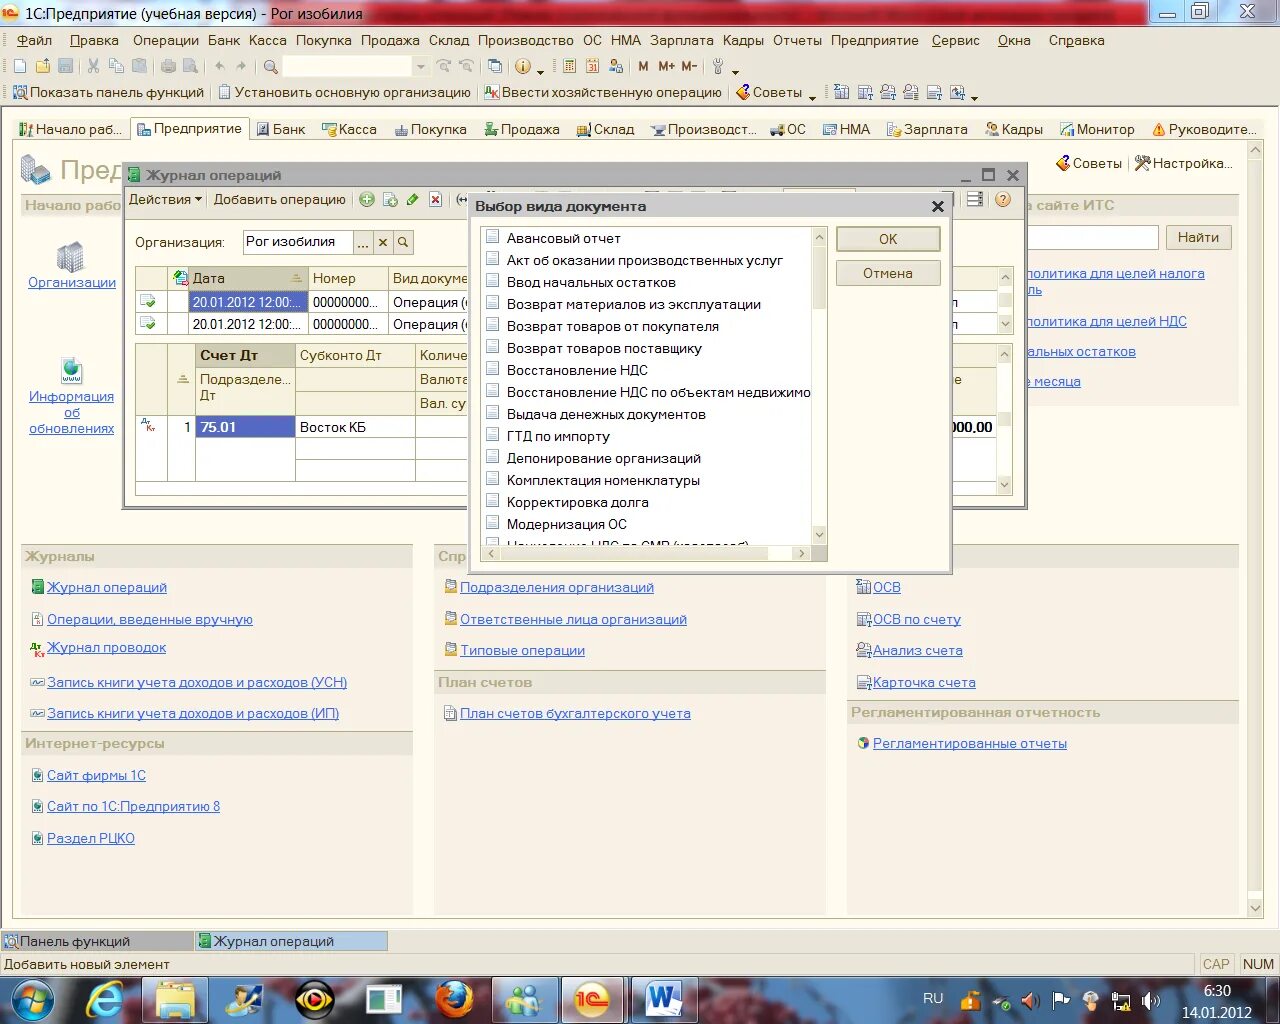Click the deletion mark icon in Журнал операций
The width and height of the screenshot is (1280, 1024).
pyautogui.click(x=435, y=200)
